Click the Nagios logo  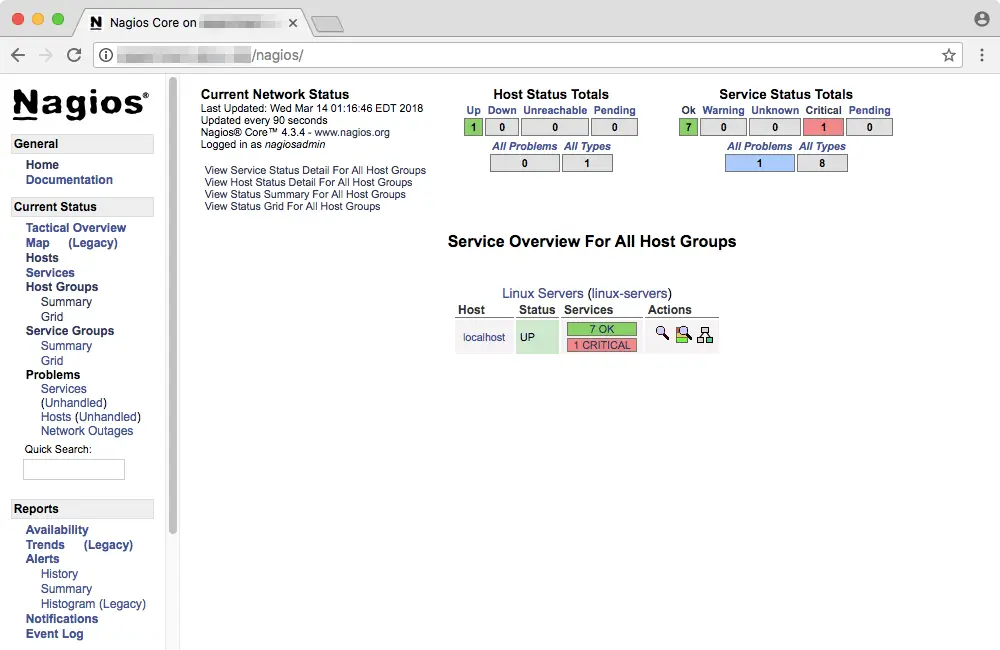pyautogui.click(x=80, y=104)
